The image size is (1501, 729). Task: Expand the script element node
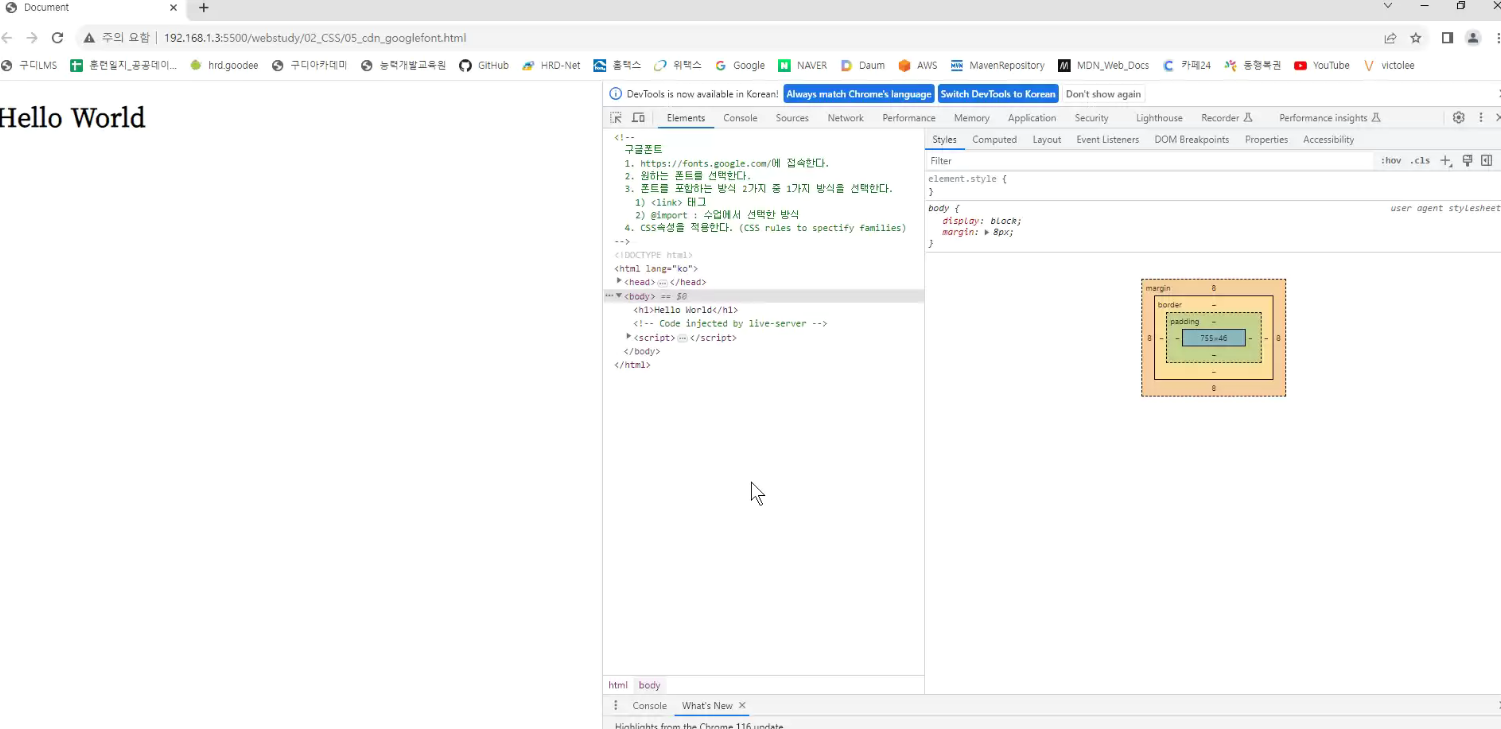[629, 338]
